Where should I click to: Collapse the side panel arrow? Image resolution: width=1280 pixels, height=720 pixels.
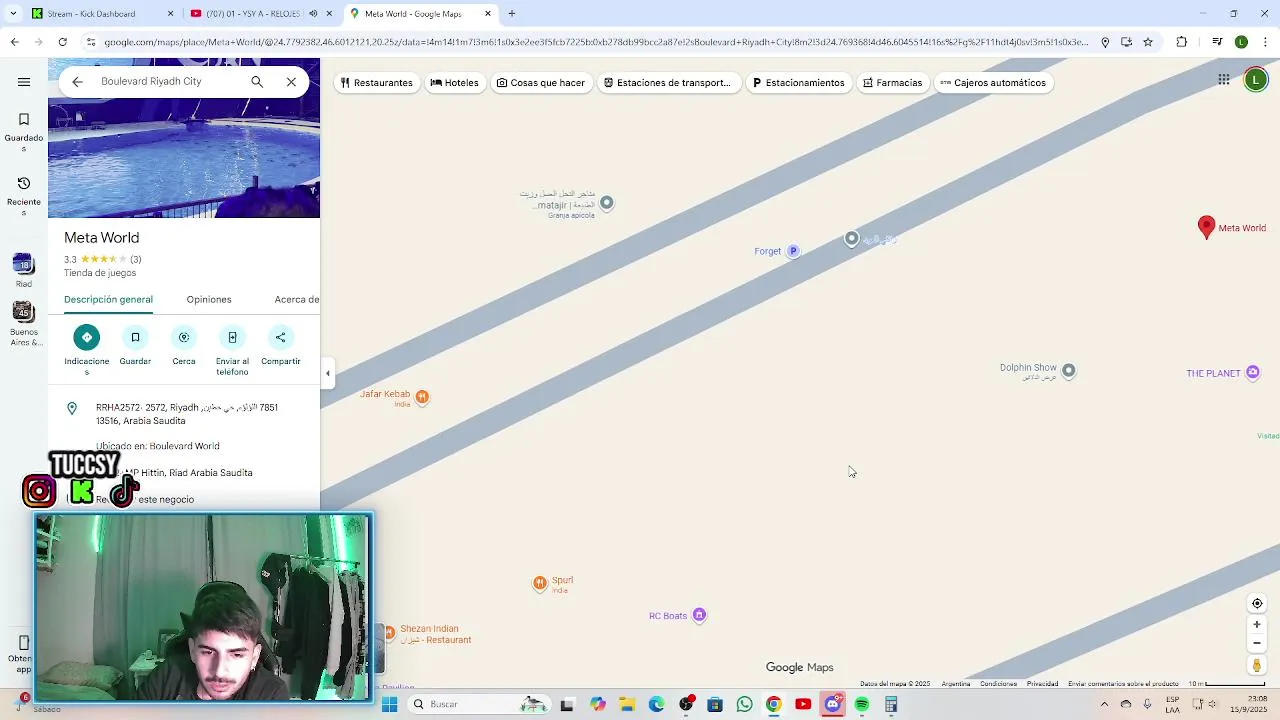tap(327, 374)
